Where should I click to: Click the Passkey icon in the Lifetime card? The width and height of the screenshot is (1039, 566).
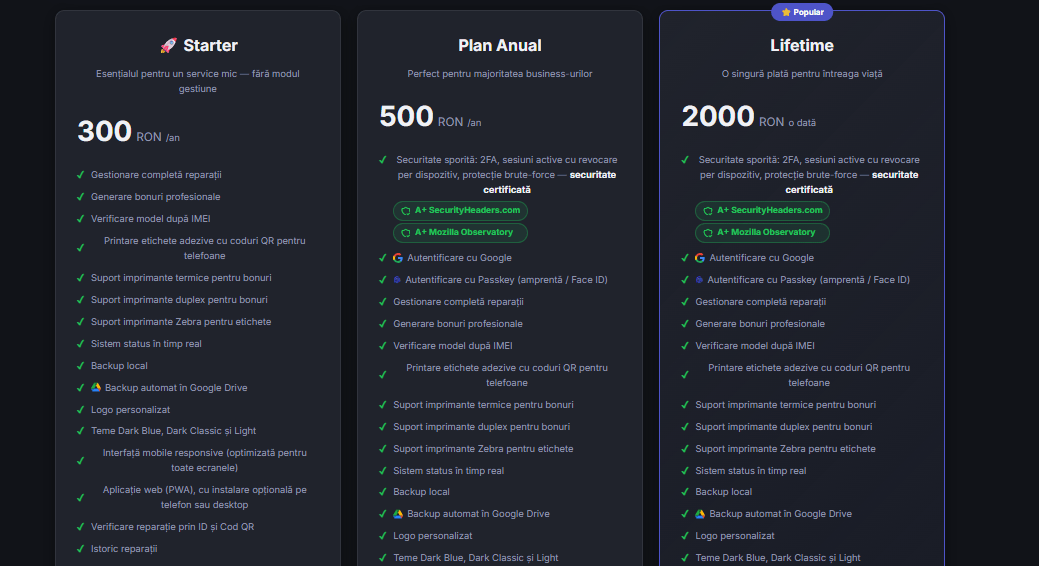699,280
